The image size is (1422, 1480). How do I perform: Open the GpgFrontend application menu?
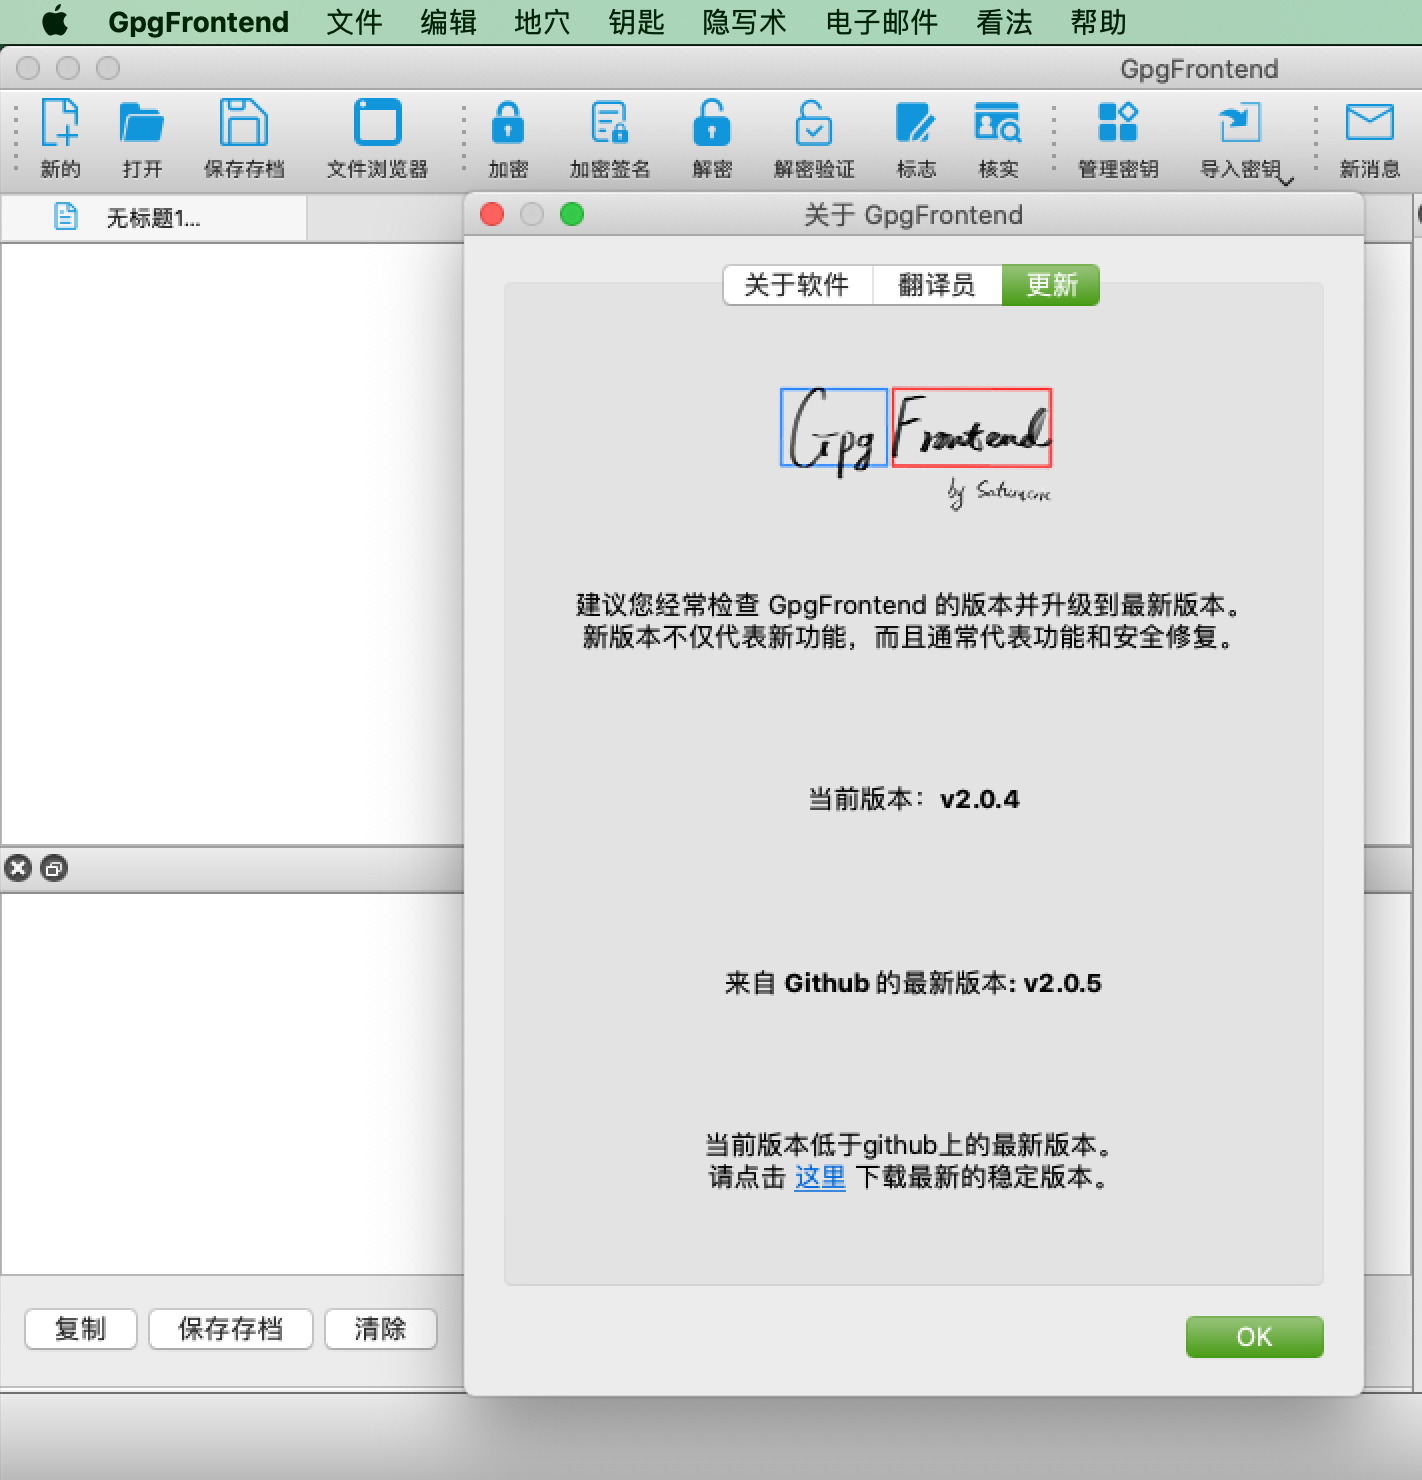[198, 21]
